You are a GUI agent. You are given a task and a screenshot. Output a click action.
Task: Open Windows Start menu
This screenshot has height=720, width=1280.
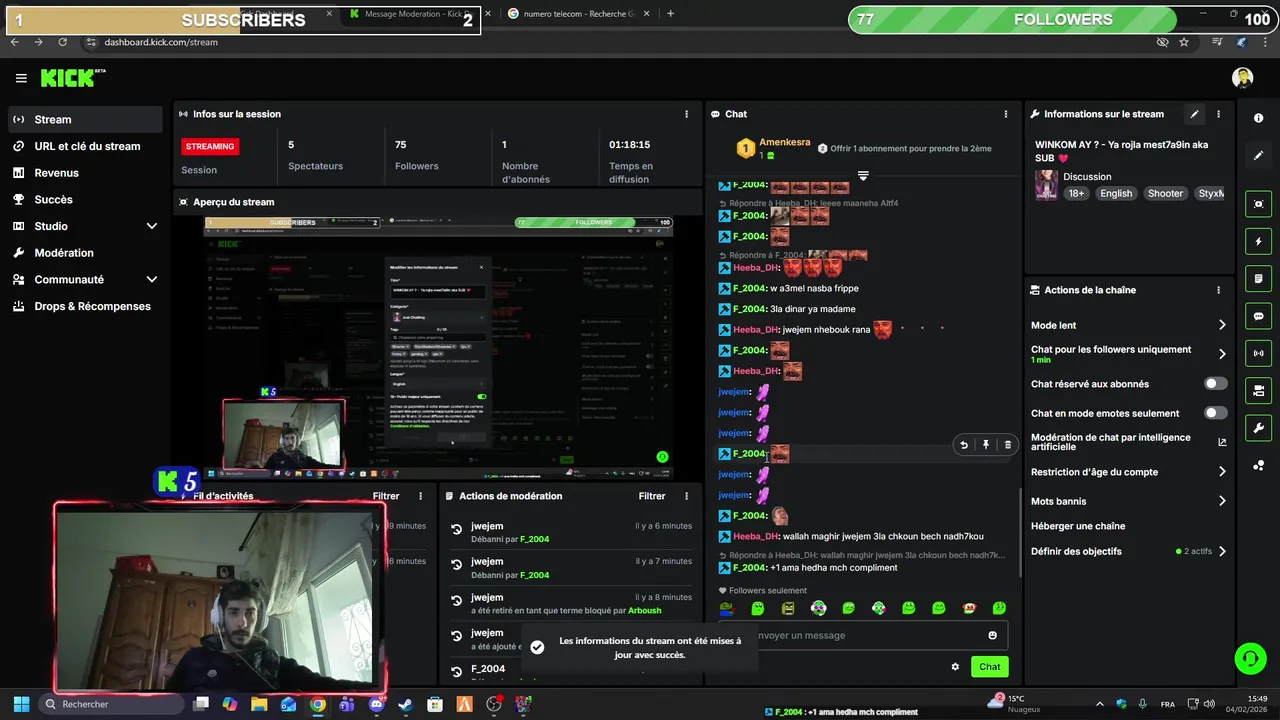[21, 704]
